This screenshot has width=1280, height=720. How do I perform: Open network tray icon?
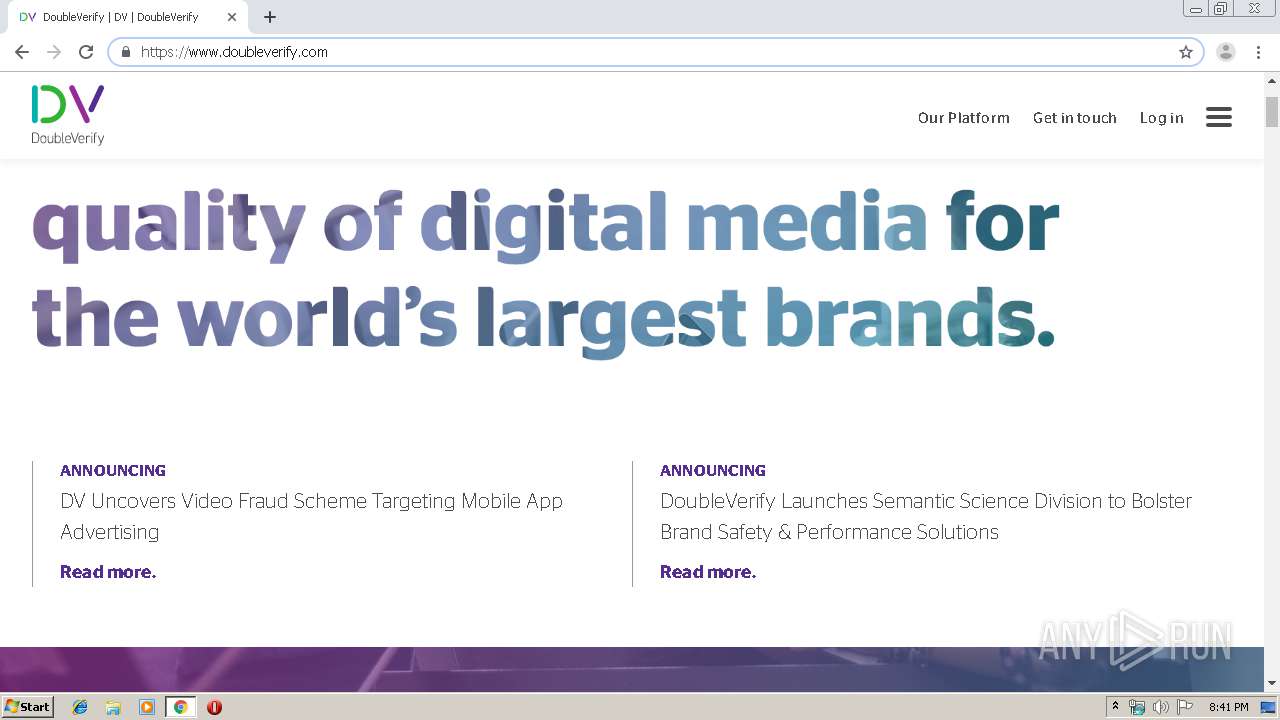pyautogui.click(x=1137, y=707)
